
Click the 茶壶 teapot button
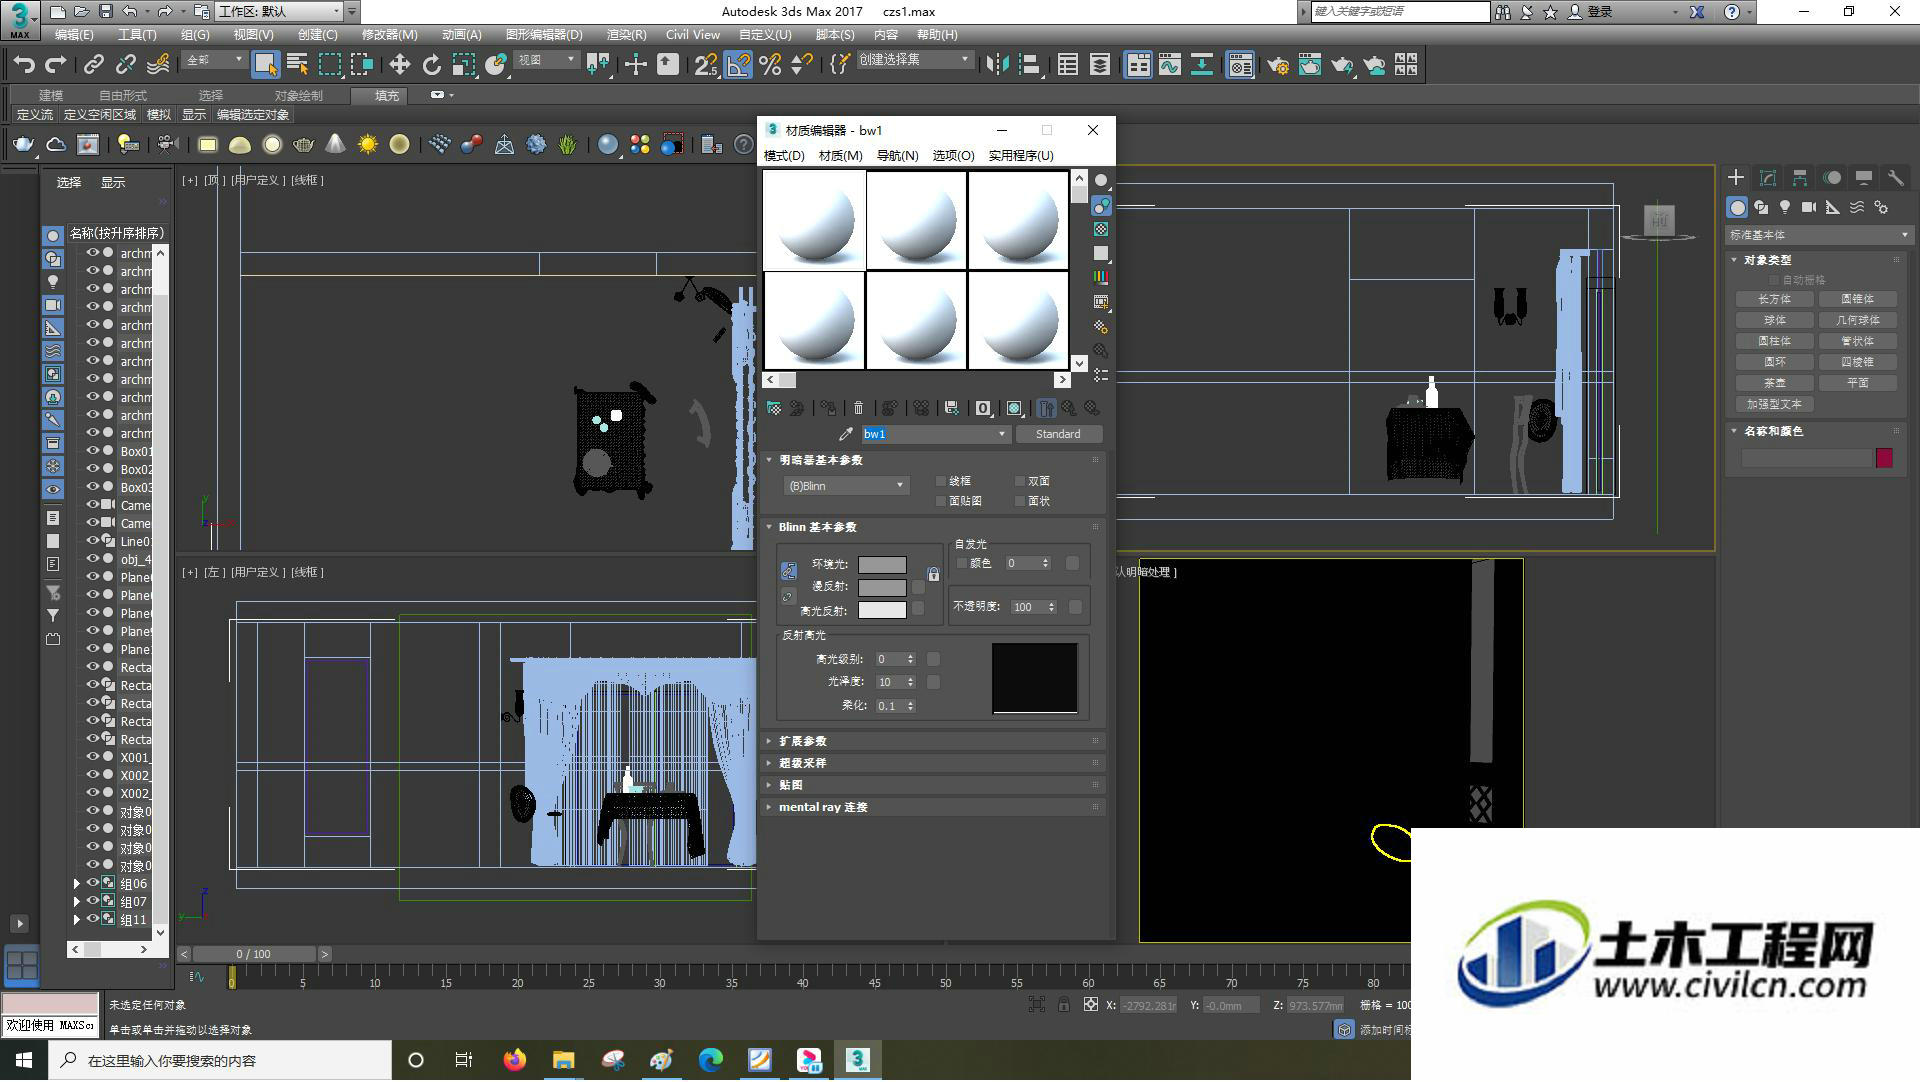point(1774,383)
